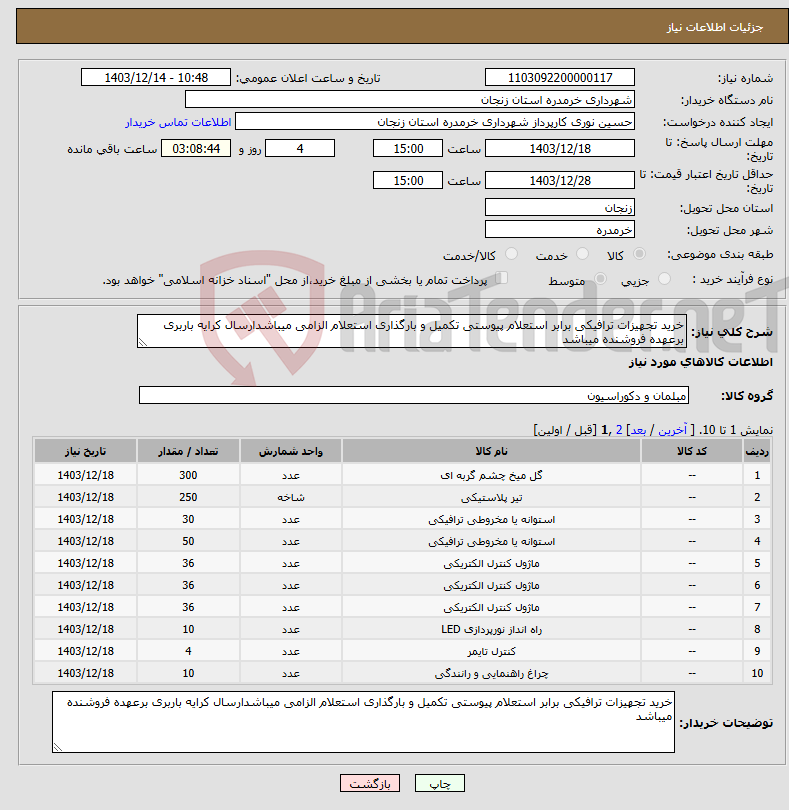The height and width of the screenshot is (810, 789).
Task: Click resize grip of شرح کلی نیاز textarea
Action: 143,342
